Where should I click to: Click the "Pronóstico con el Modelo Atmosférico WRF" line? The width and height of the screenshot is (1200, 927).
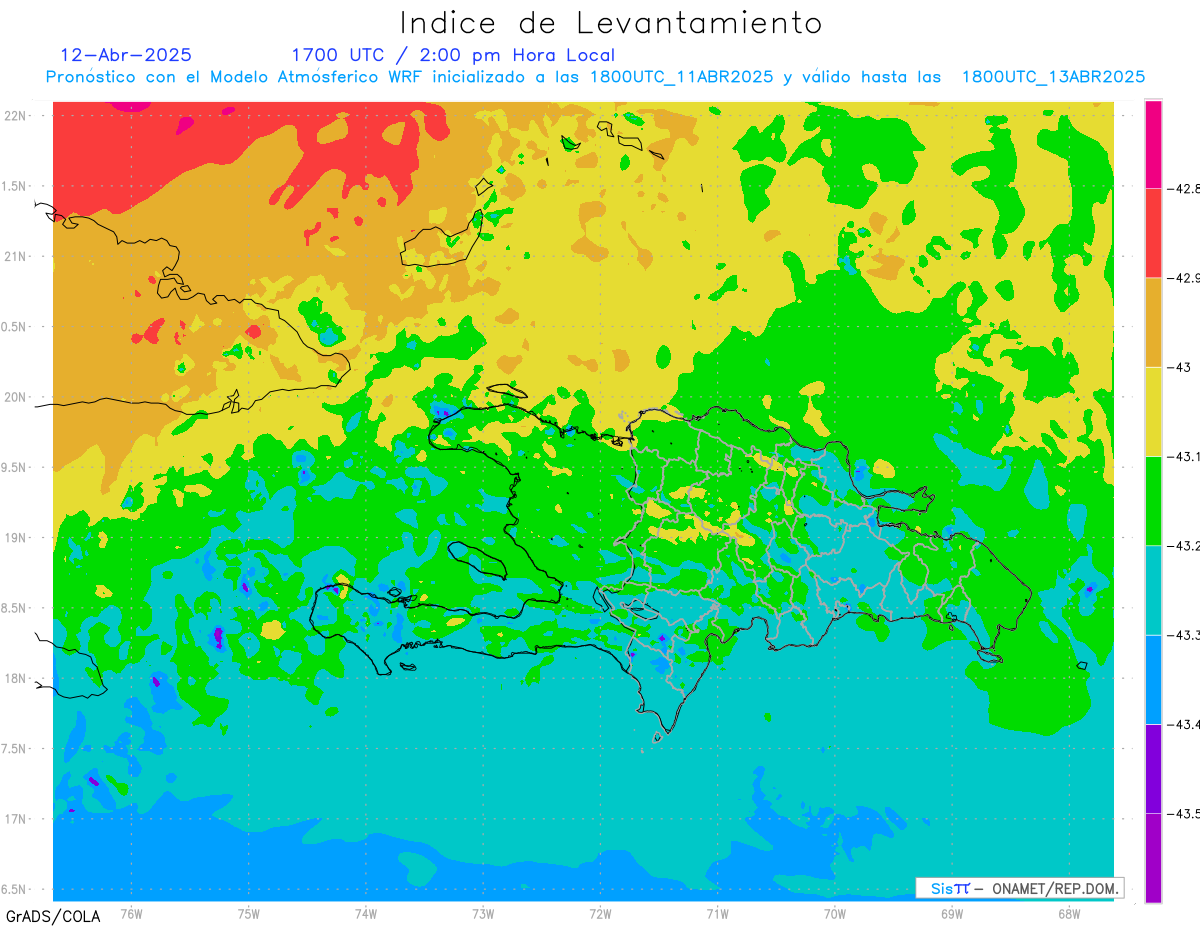click(x=595, y=77)
